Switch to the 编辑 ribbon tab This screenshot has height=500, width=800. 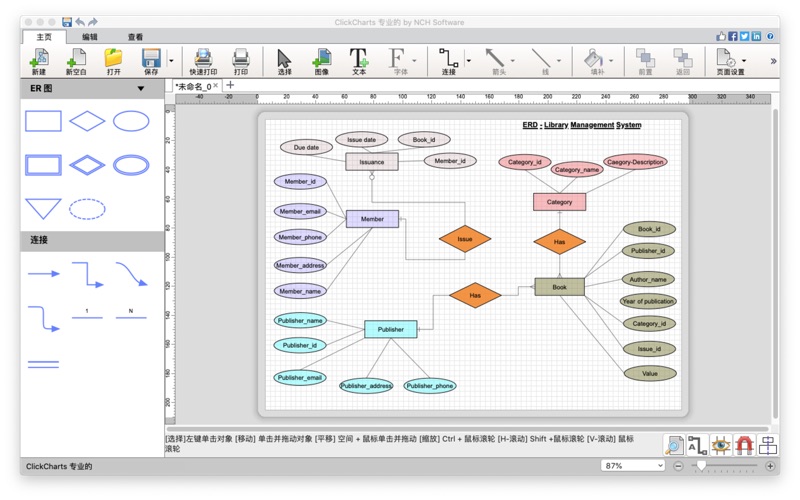coord(89,37)
